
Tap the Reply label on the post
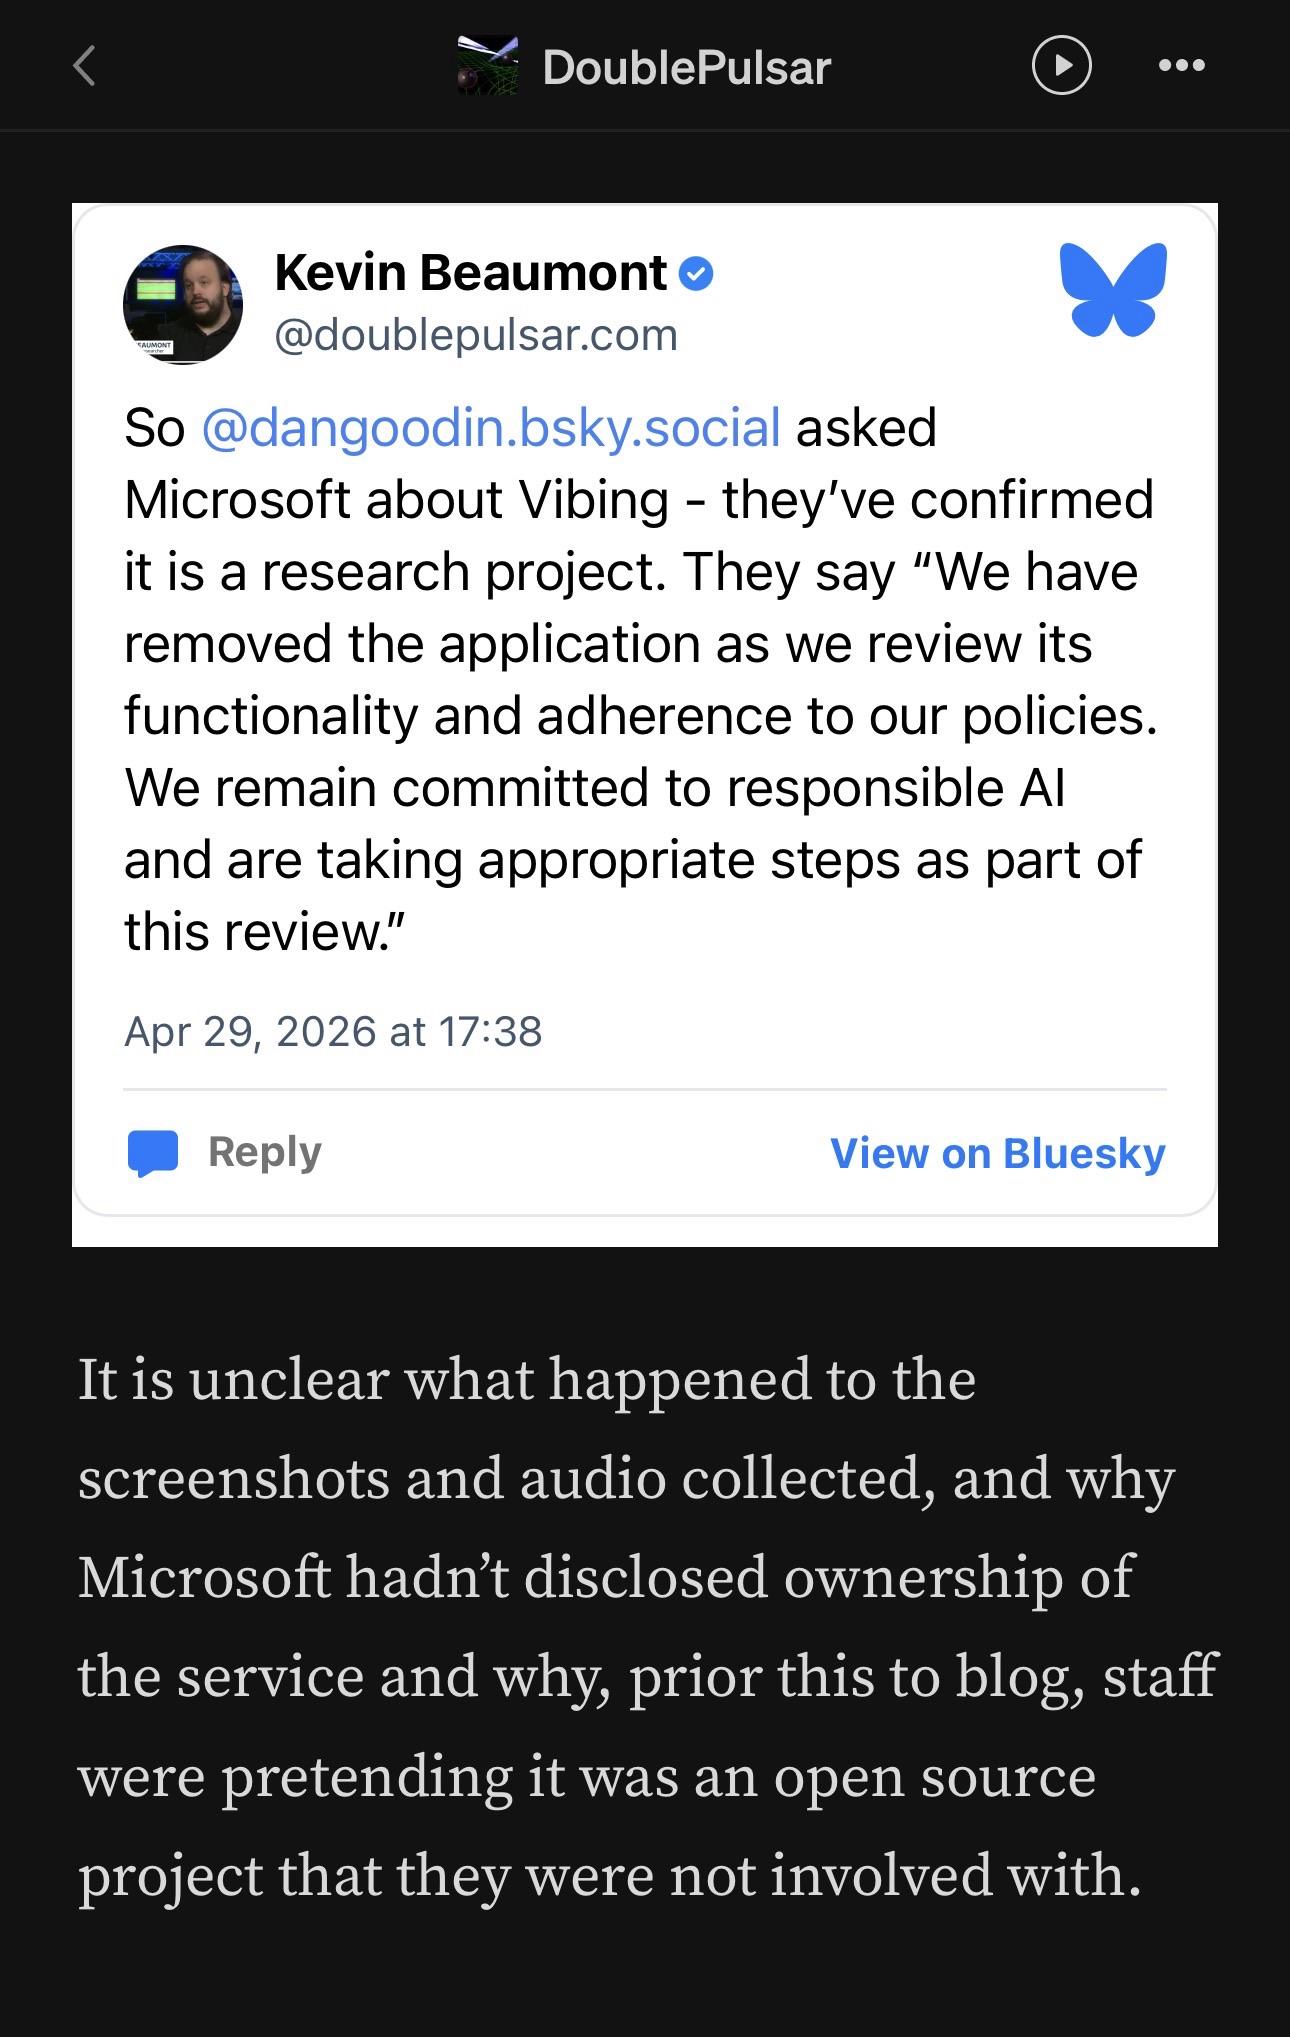(264, 1152)
